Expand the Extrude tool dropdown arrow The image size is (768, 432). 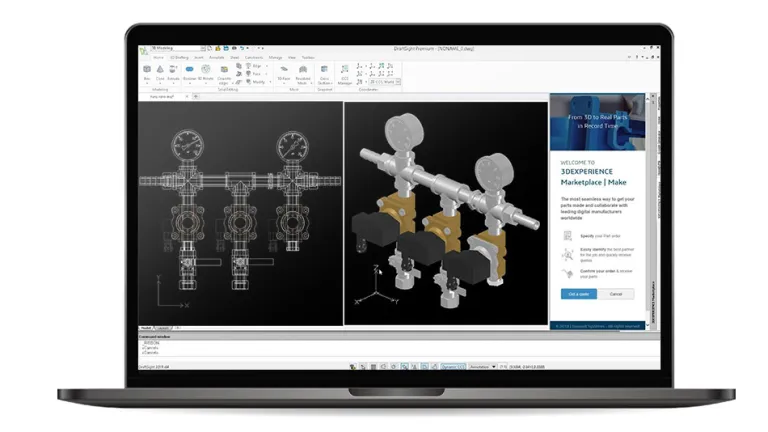173,83
